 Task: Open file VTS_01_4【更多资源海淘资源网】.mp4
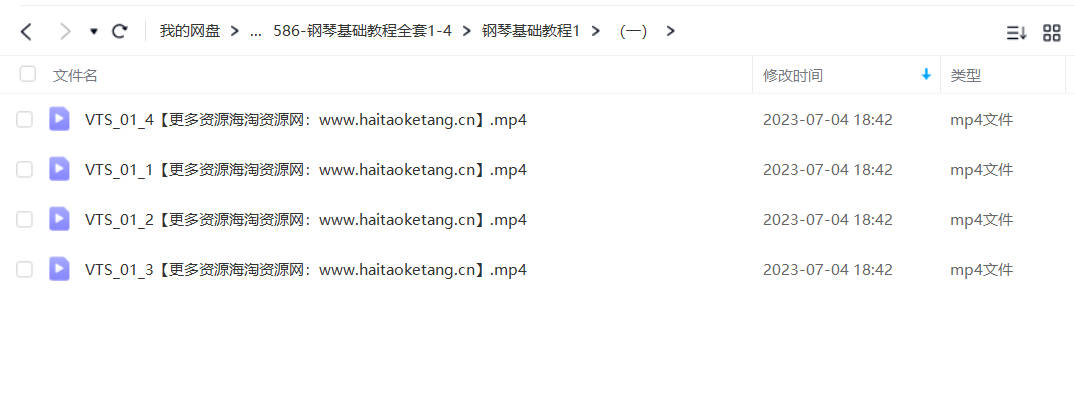pos(306,120)
